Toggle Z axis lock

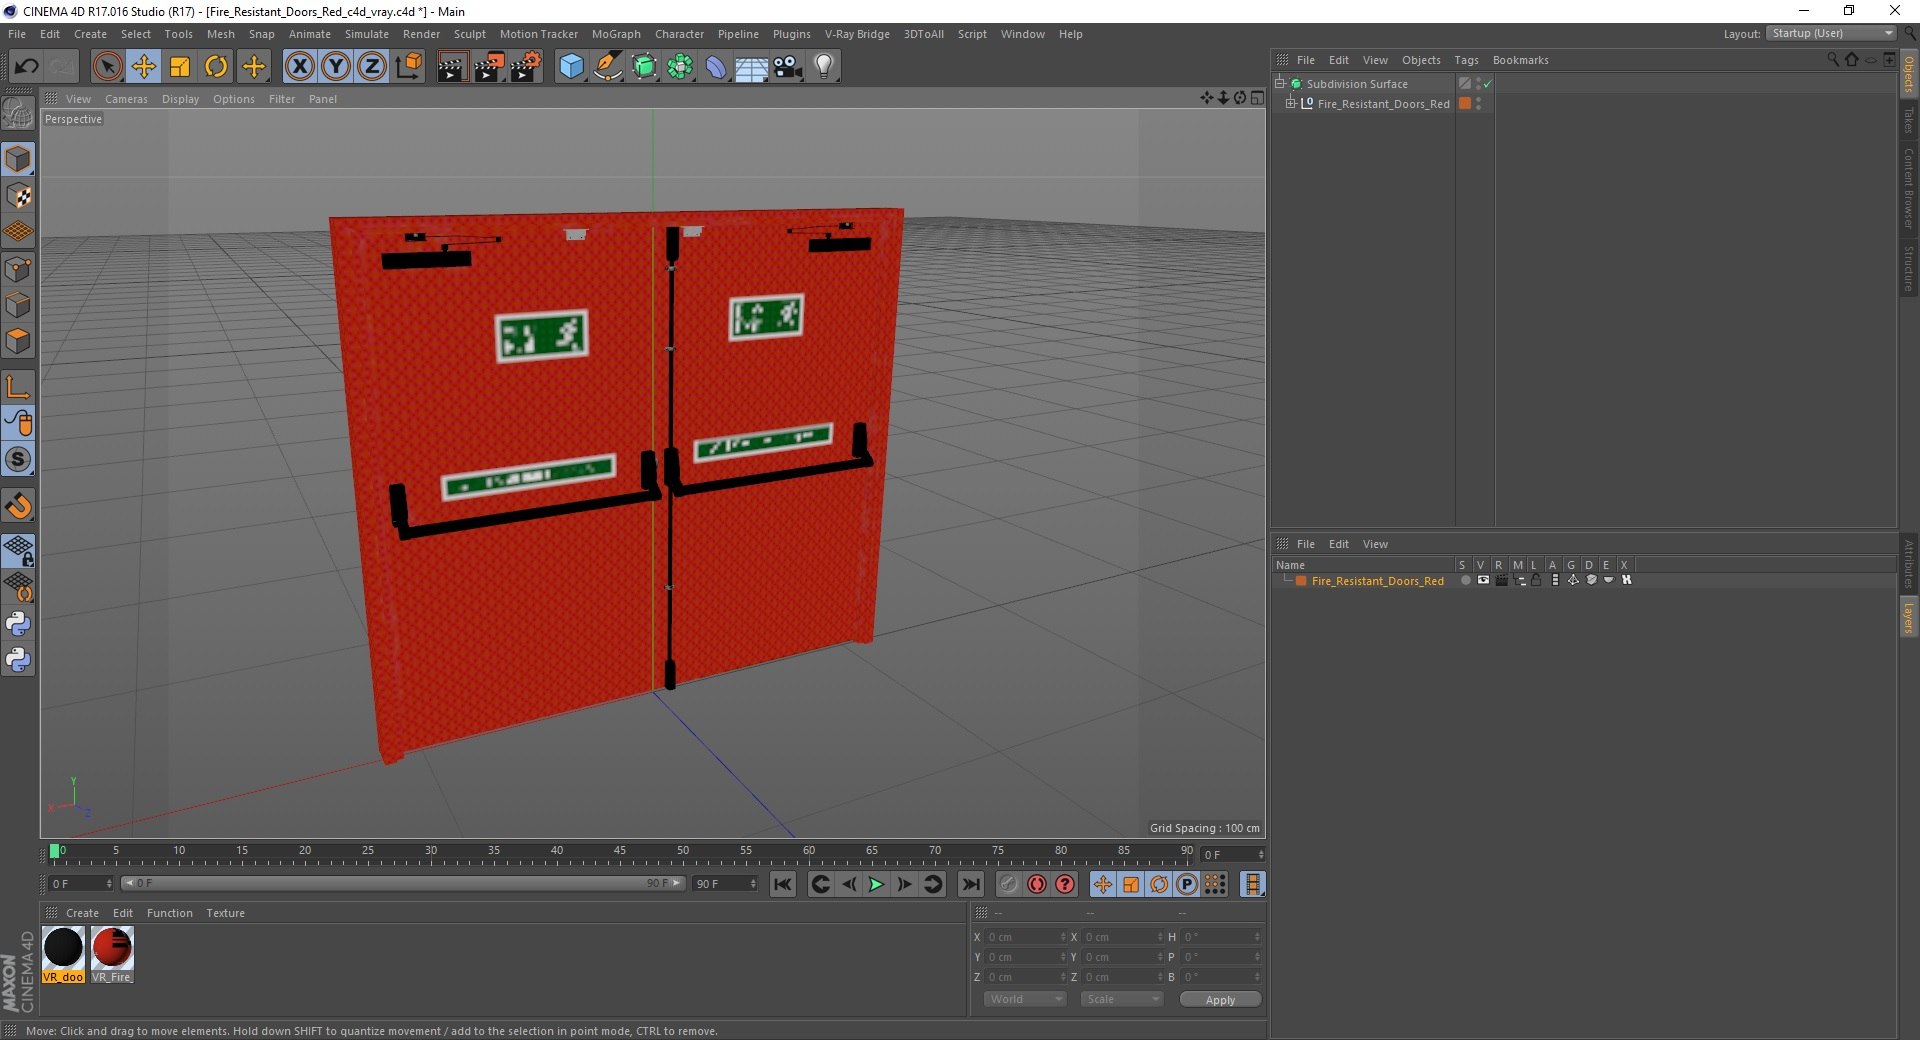(371, 67)
